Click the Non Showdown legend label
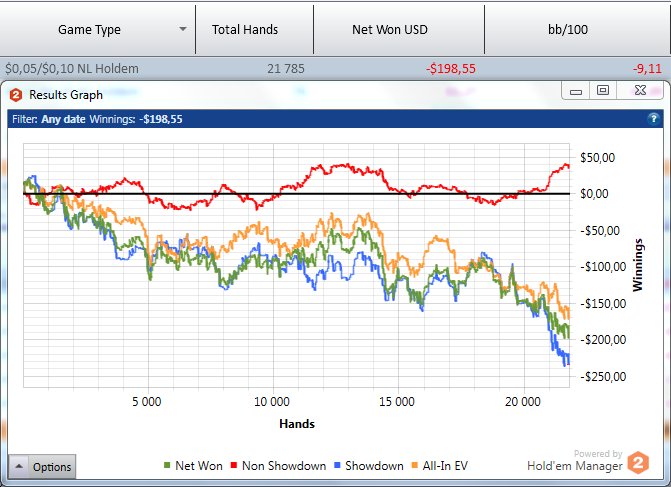671x487 pixels. pos(284,466)
